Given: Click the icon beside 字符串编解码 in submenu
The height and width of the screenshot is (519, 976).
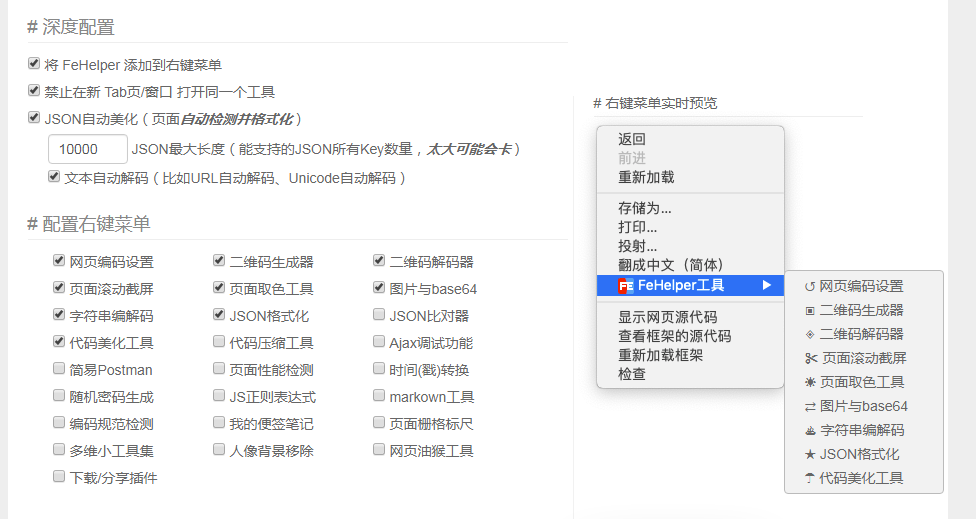Looking at the screenshot, I should (810, 431).
